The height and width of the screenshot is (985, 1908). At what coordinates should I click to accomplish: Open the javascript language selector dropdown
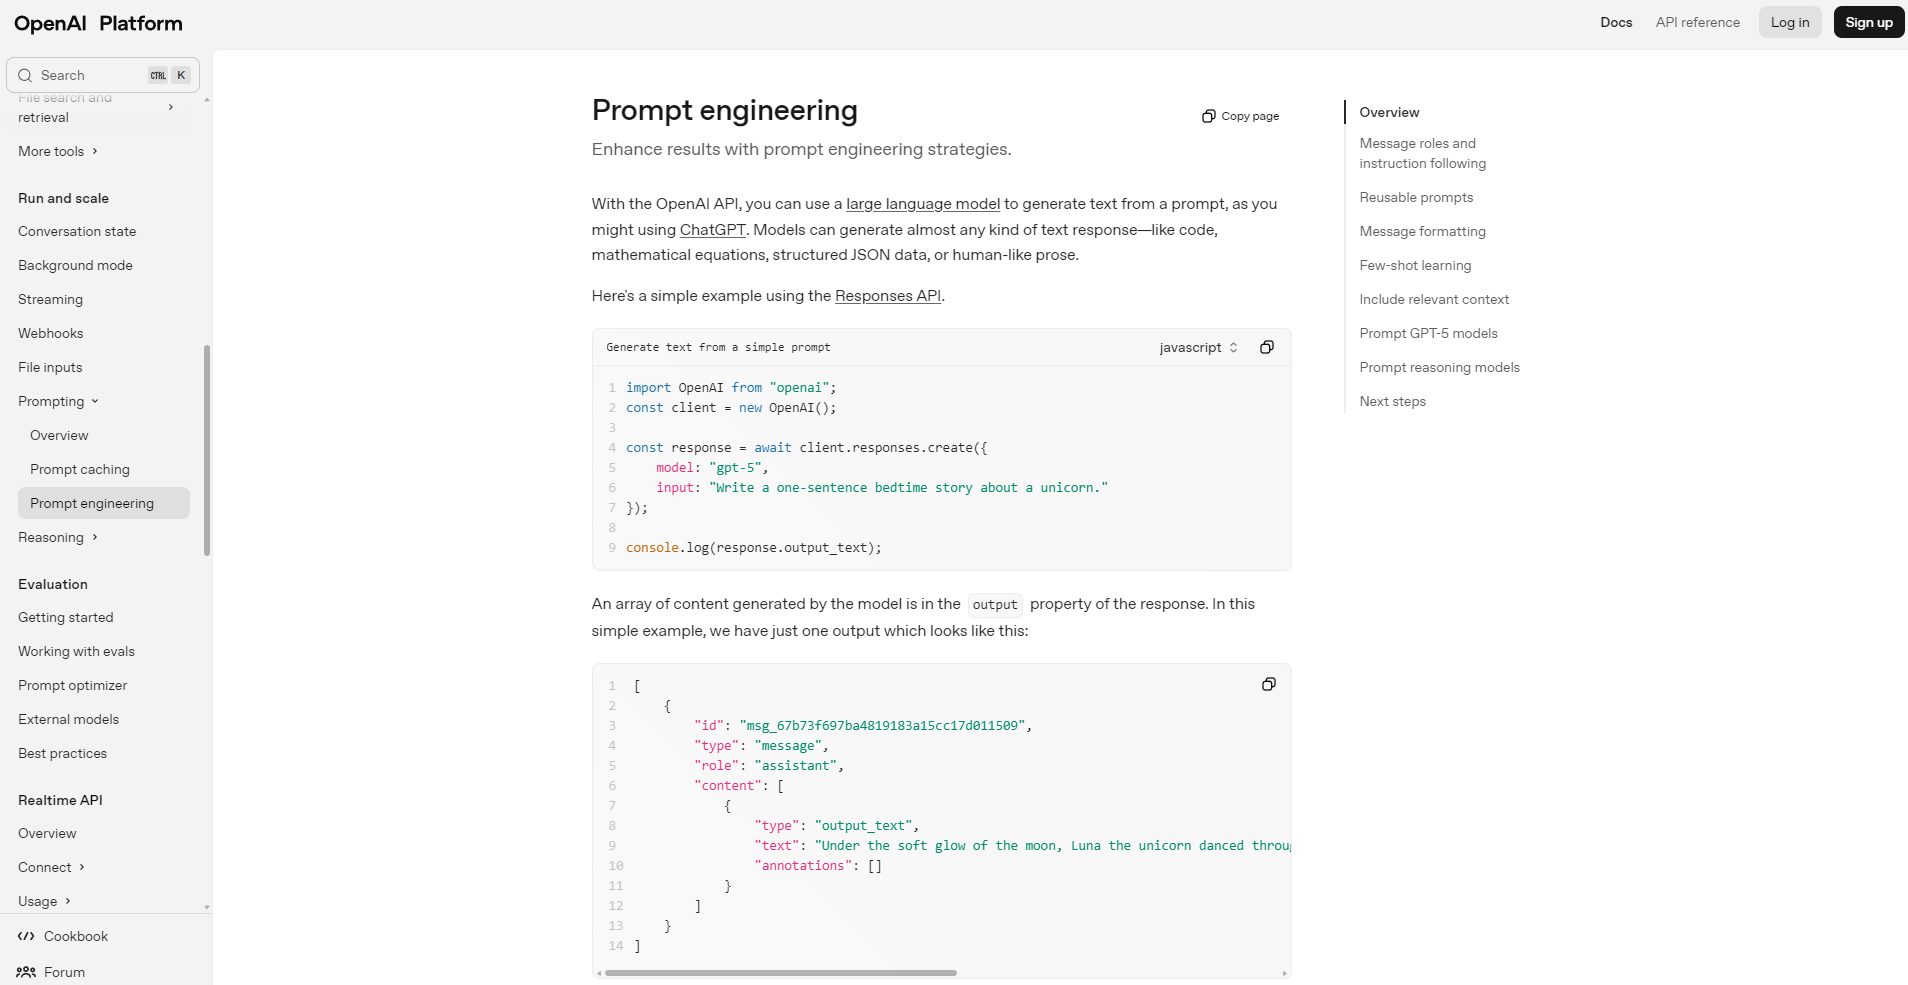point(1198,347)
